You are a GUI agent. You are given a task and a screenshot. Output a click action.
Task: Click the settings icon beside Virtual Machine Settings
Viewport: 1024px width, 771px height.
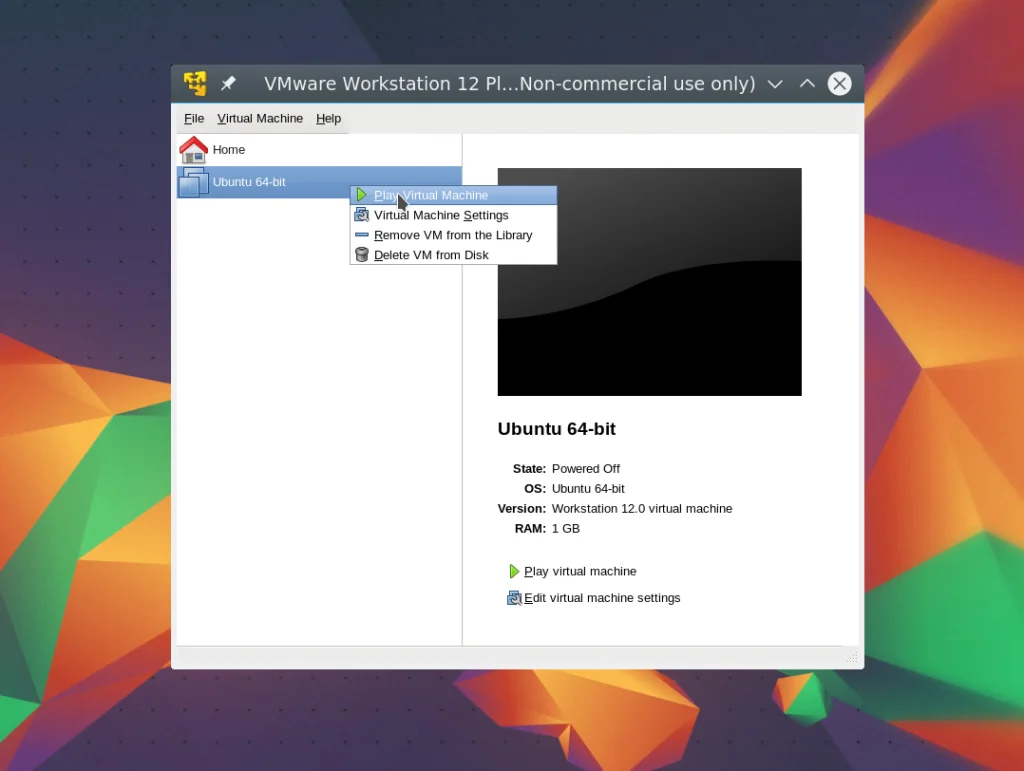[362, 215]
